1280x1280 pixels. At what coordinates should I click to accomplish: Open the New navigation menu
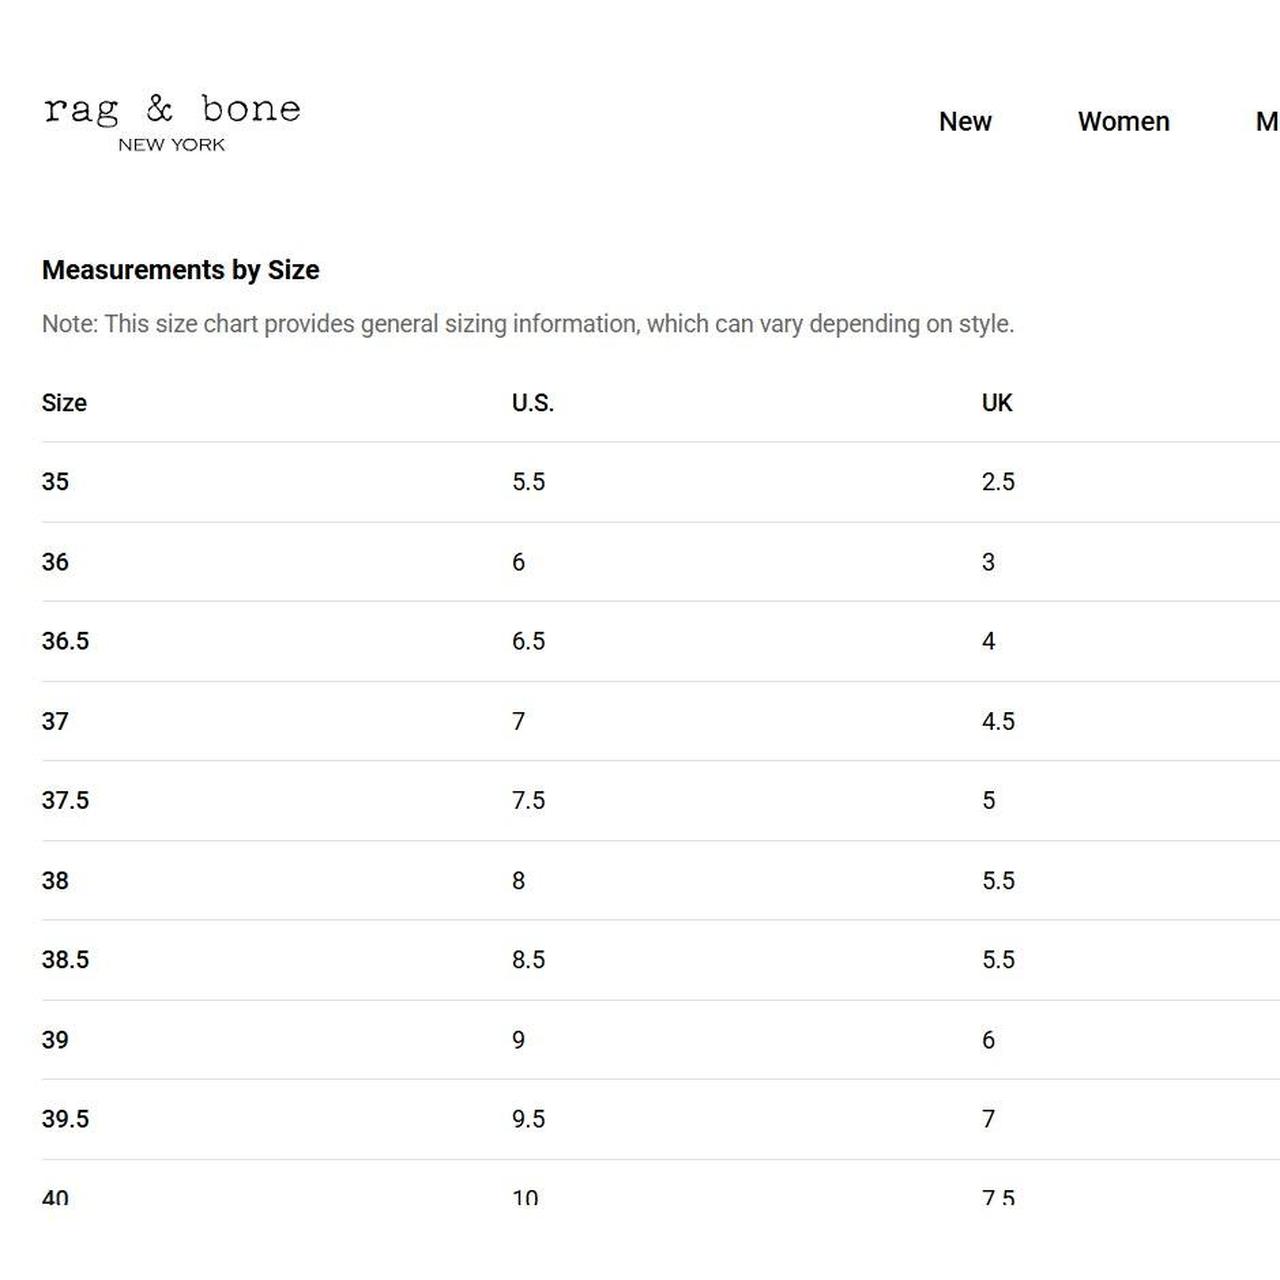(x=964, y=122)
